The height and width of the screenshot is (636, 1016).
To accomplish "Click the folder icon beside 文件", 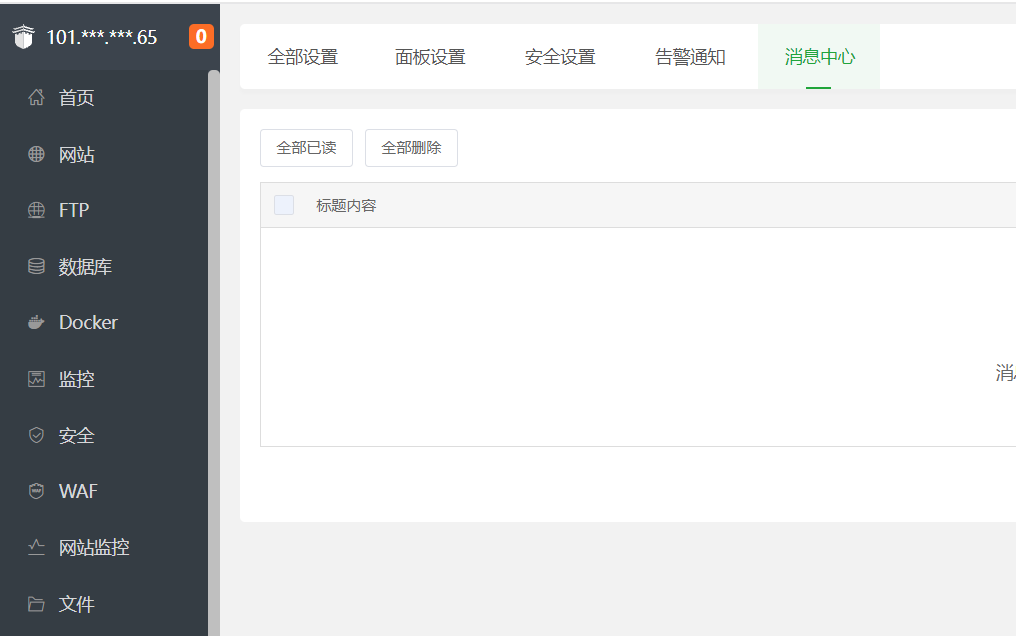I will 37,604.
